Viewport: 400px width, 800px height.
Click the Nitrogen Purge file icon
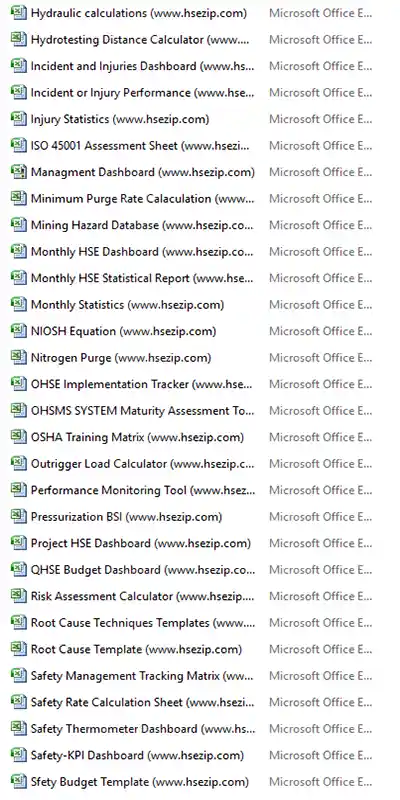[x=19, y=358]
